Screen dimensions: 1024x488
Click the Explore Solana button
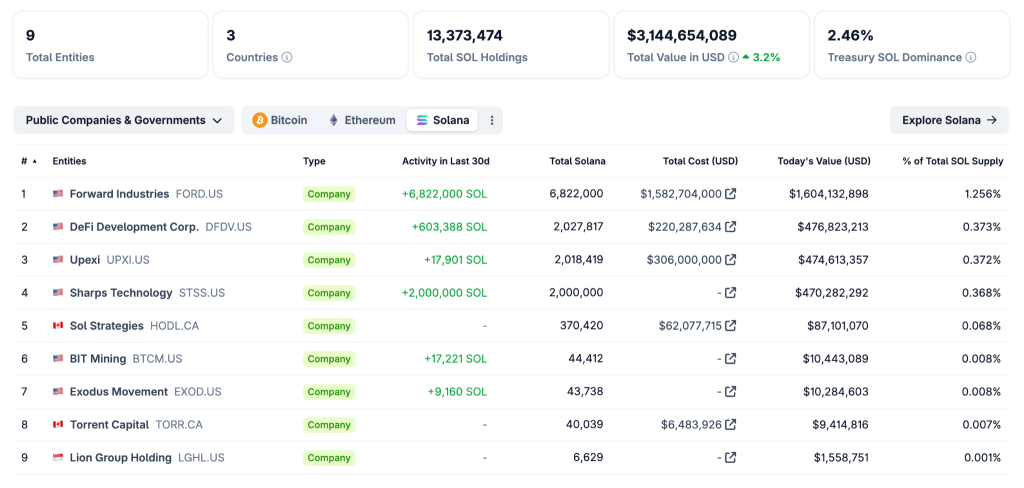click(949, 120)
